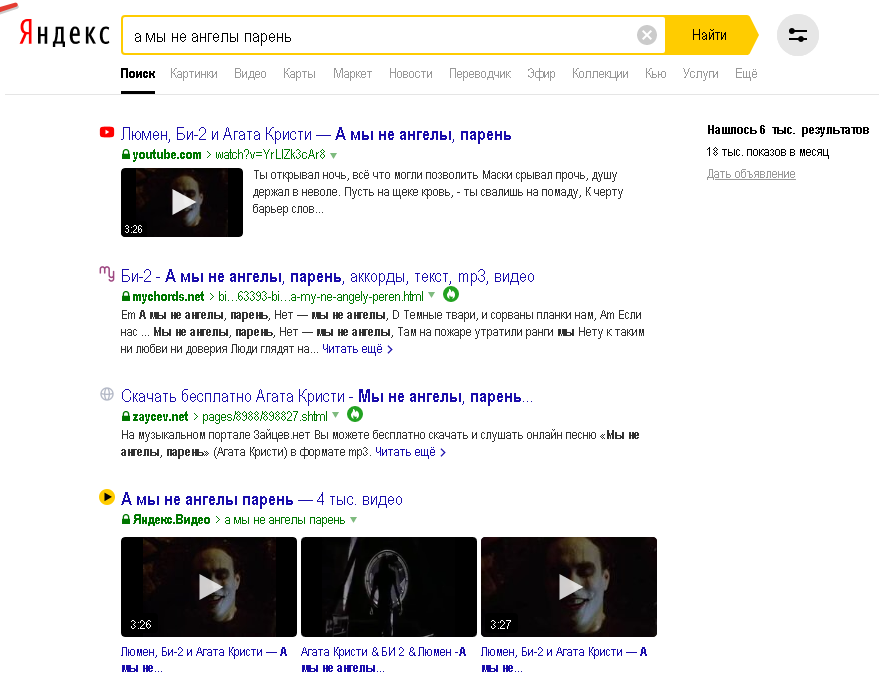The width and height of the screenshot is (879, 682).
Task: Click the watch?v=YrLlZk3cAr8 URL path
Action: [270, 155]
